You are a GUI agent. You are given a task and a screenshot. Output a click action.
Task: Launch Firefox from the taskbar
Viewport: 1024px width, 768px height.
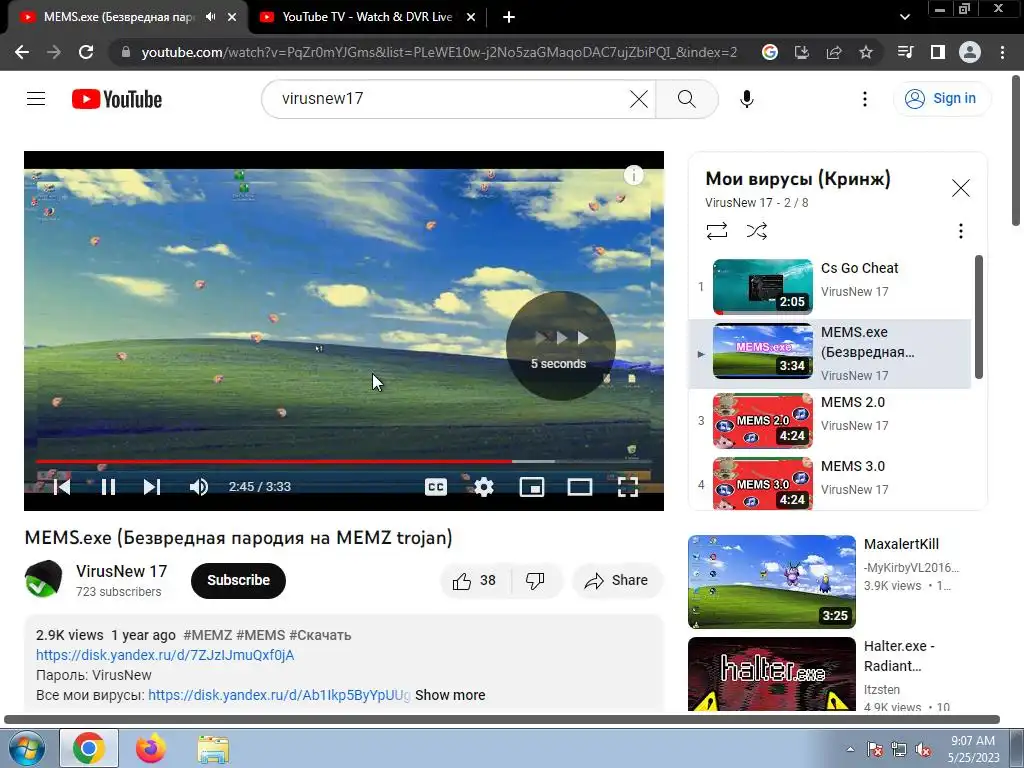151,749
